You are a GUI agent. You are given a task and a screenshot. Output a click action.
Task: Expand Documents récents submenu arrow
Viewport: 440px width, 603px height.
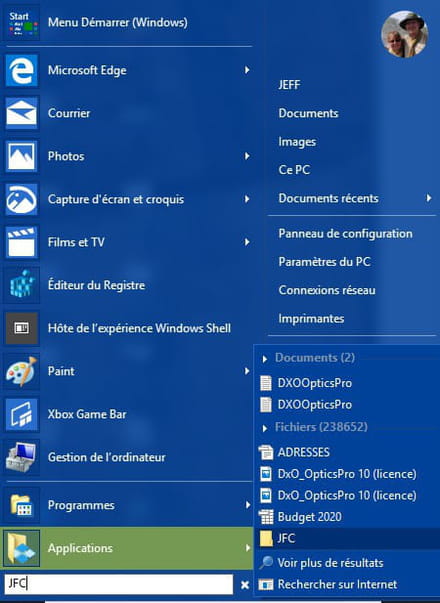[x=428, y=198]
